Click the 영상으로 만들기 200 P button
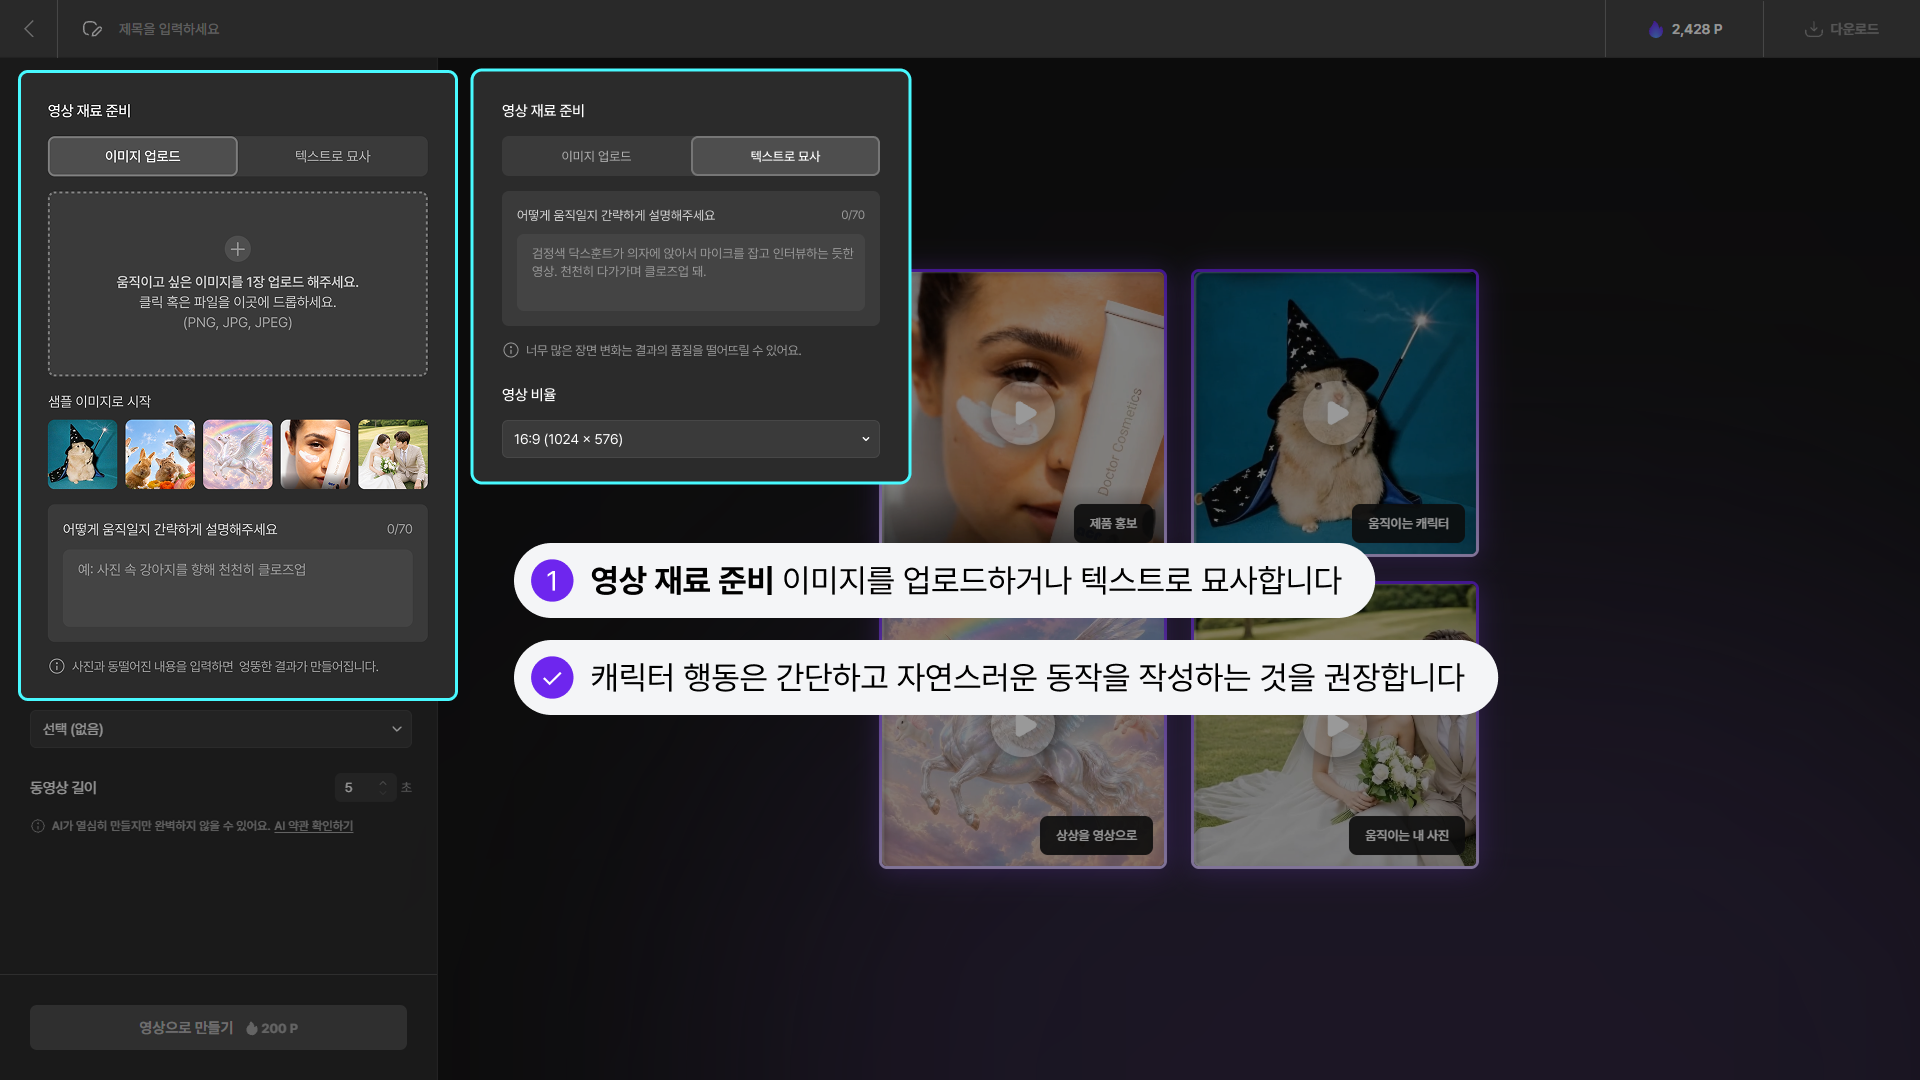This screenshot has height=1080, width=1920. coord(218,1027)
